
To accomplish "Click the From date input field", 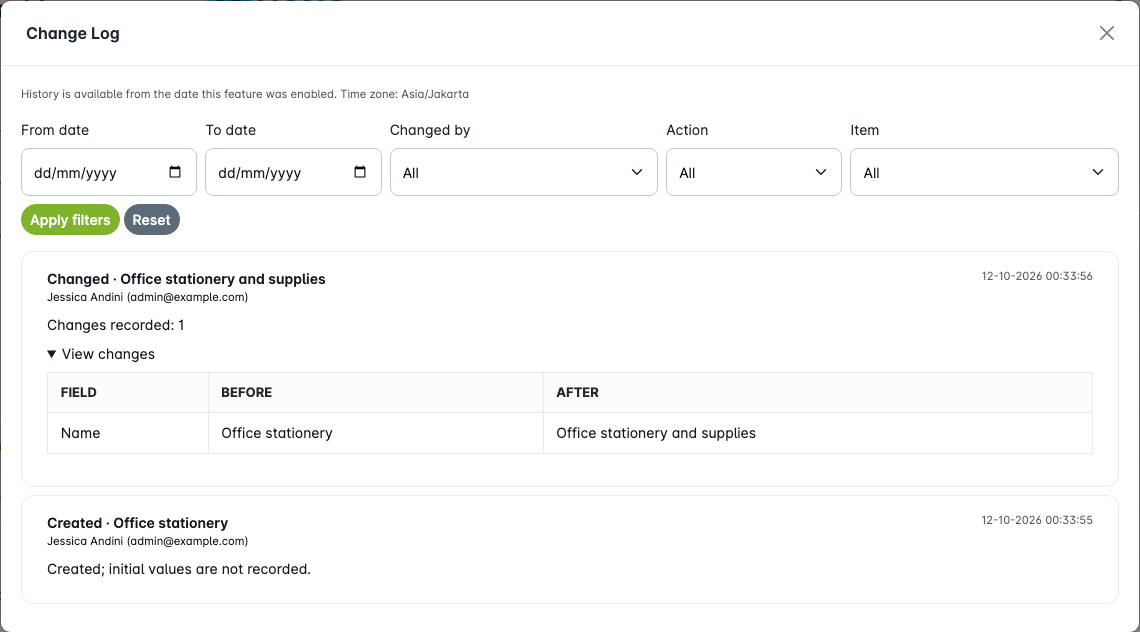I will click(109, 172).
